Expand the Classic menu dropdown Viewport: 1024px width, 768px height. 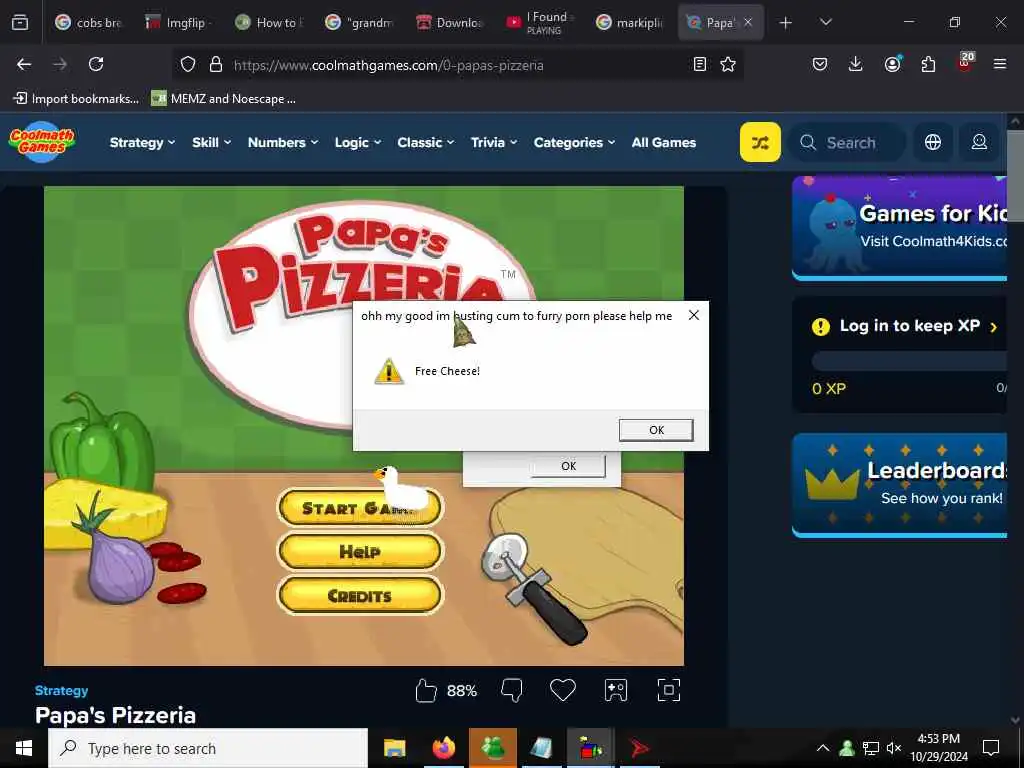coord(426,142)
